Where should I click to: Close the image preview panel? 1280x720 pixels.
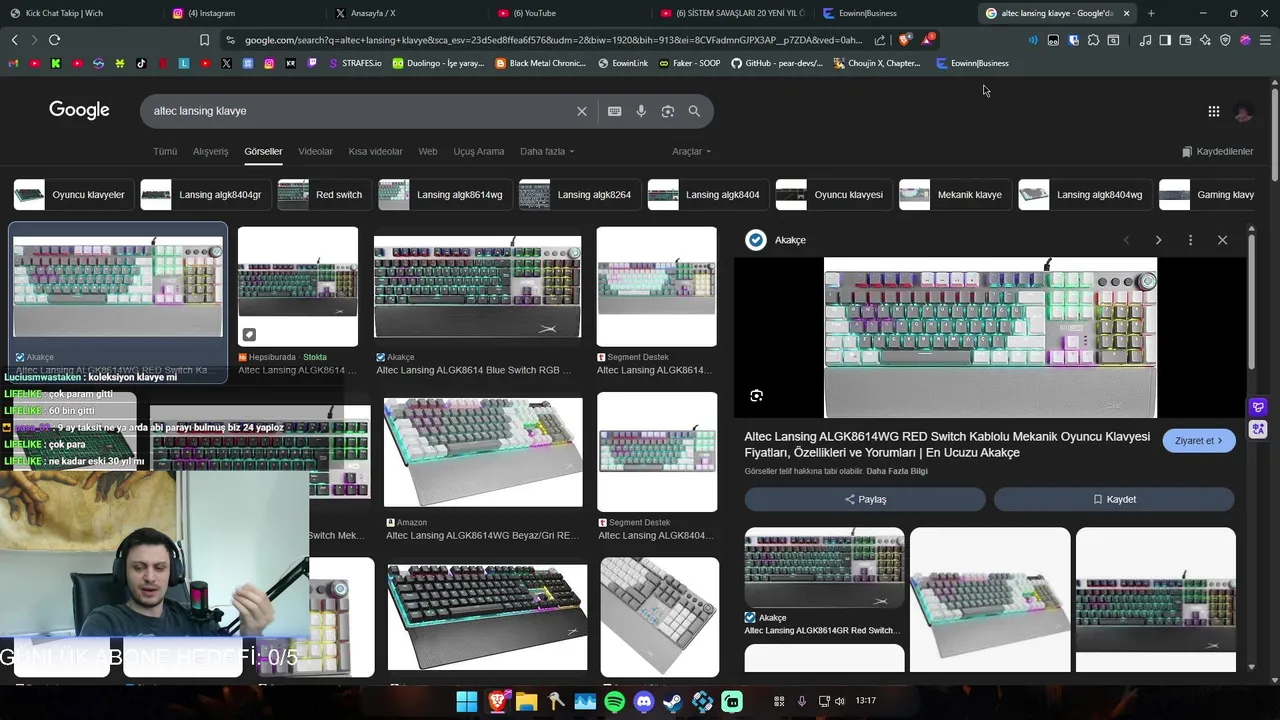click(1222, 240)
